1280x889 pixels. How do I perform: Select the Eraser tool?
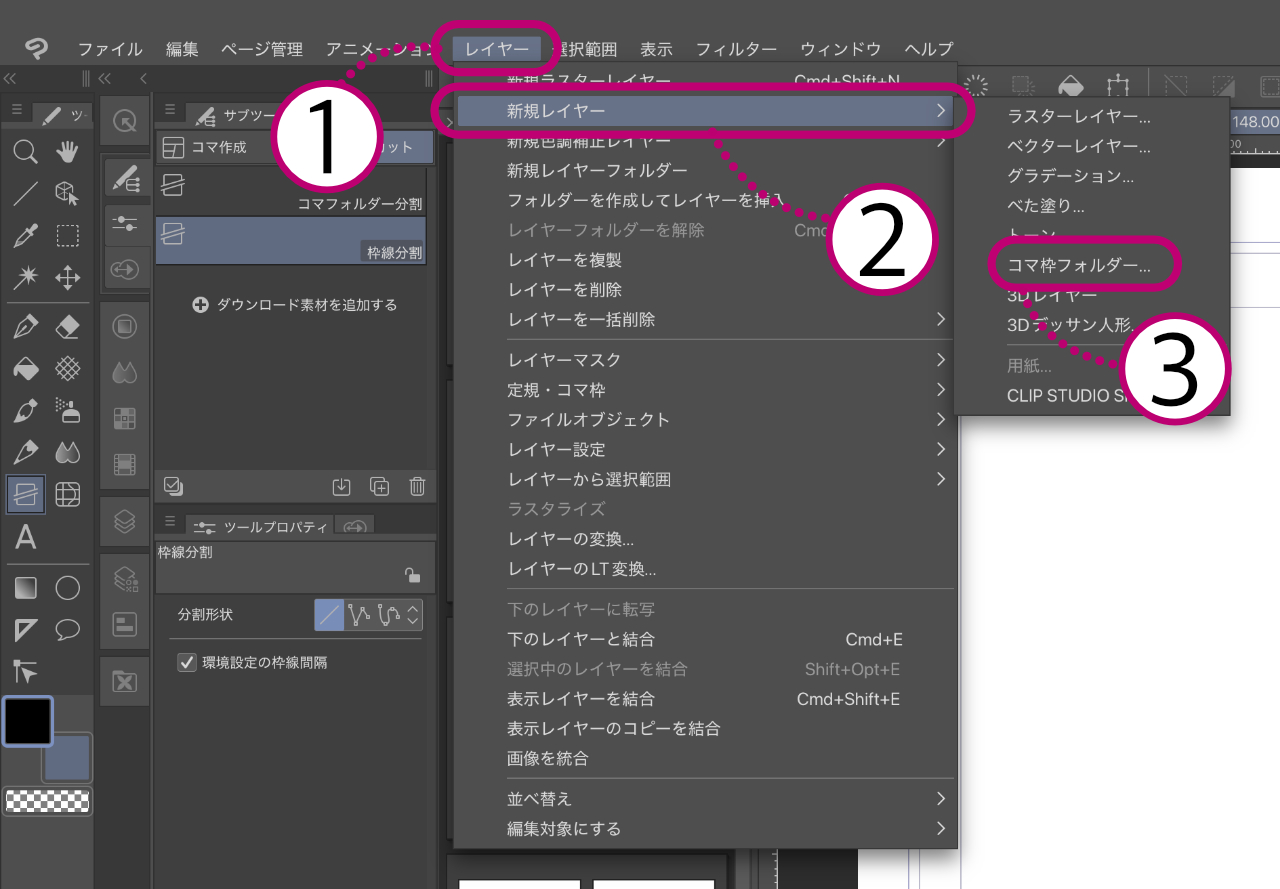67,326
